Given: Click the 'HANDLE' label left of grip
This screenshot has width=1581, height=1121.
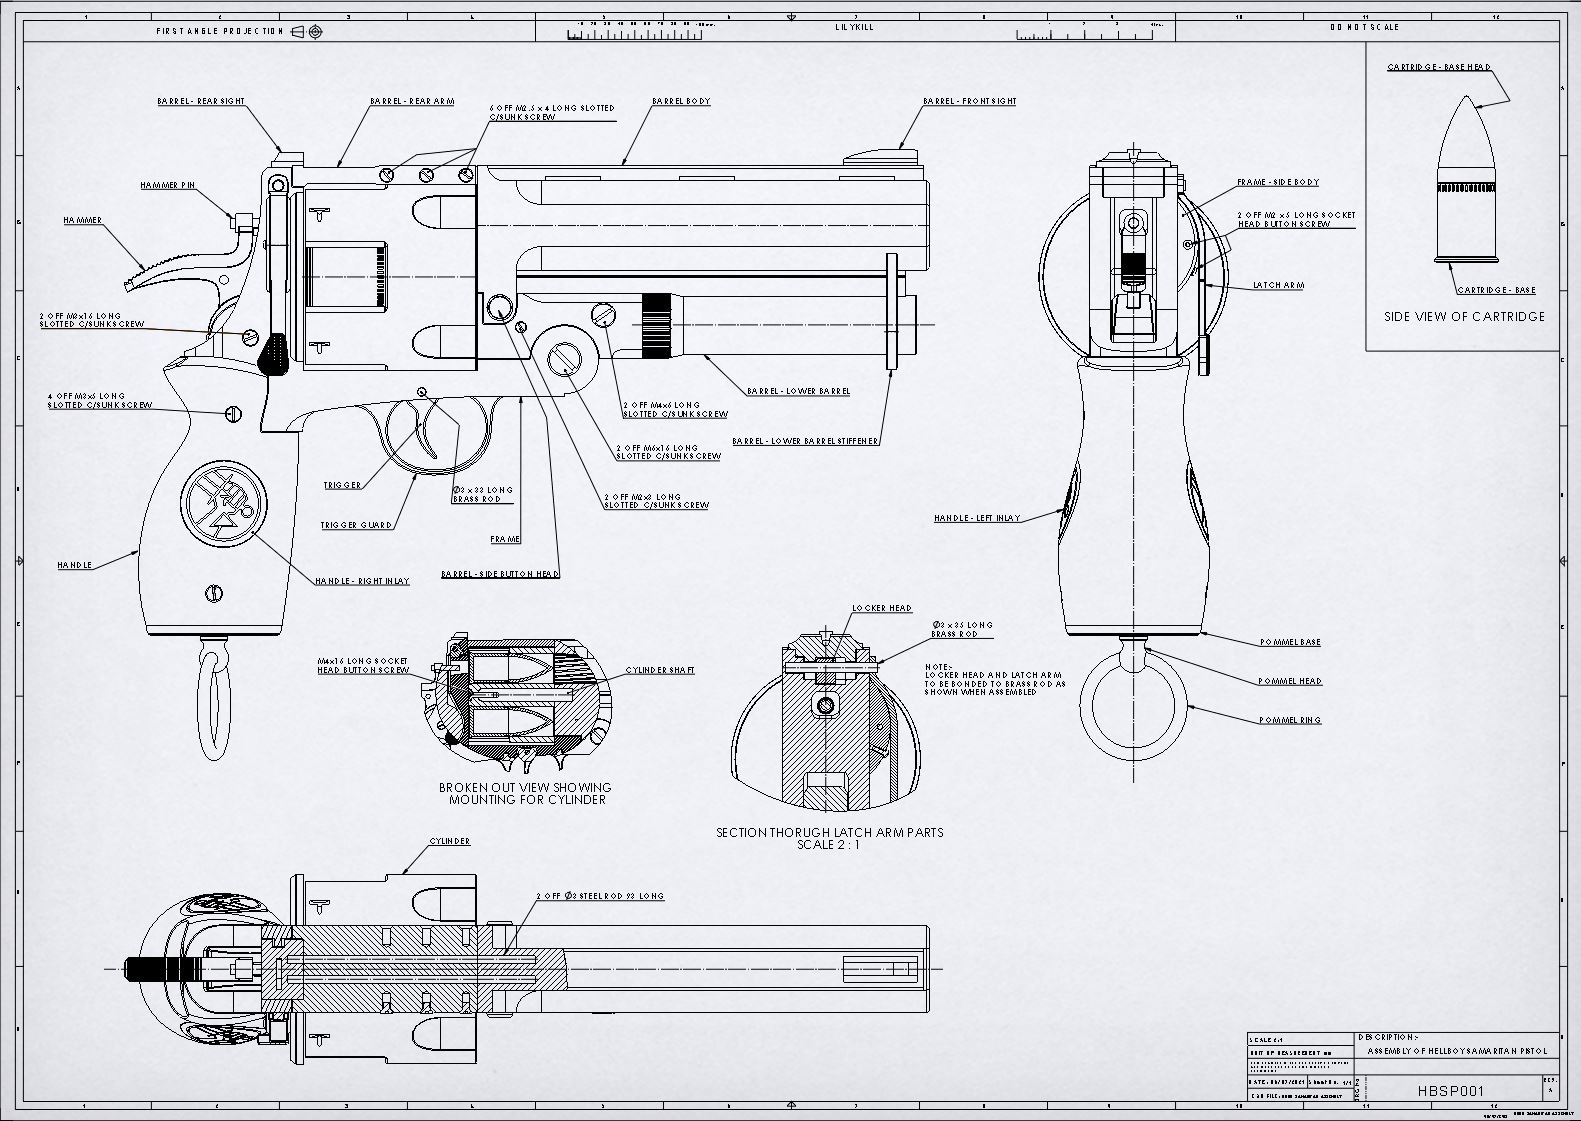Looking at the screenshot, I should point(75,565).
